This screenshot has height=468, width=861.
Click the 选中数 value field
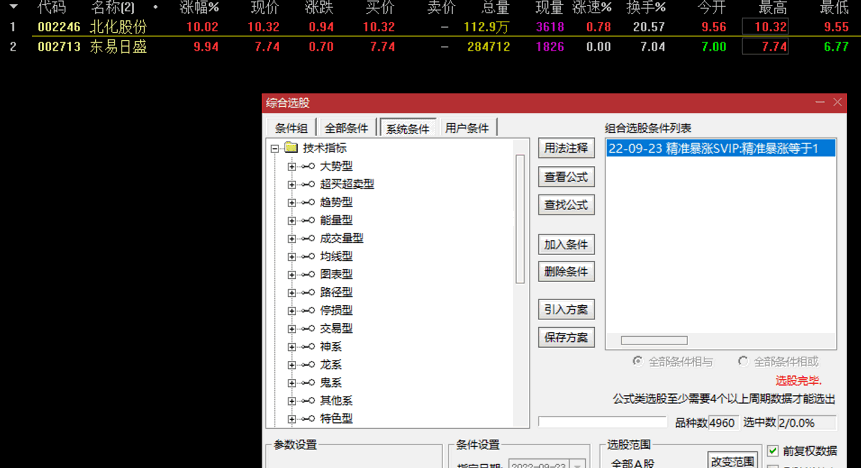[807, 423]
